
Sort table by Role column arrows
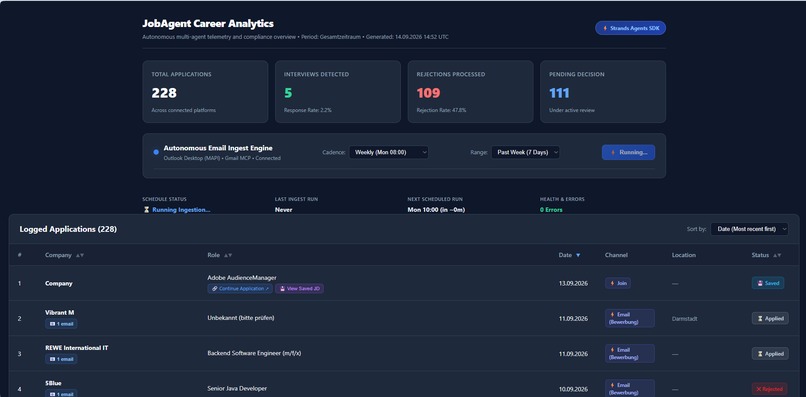coord(228,255)
